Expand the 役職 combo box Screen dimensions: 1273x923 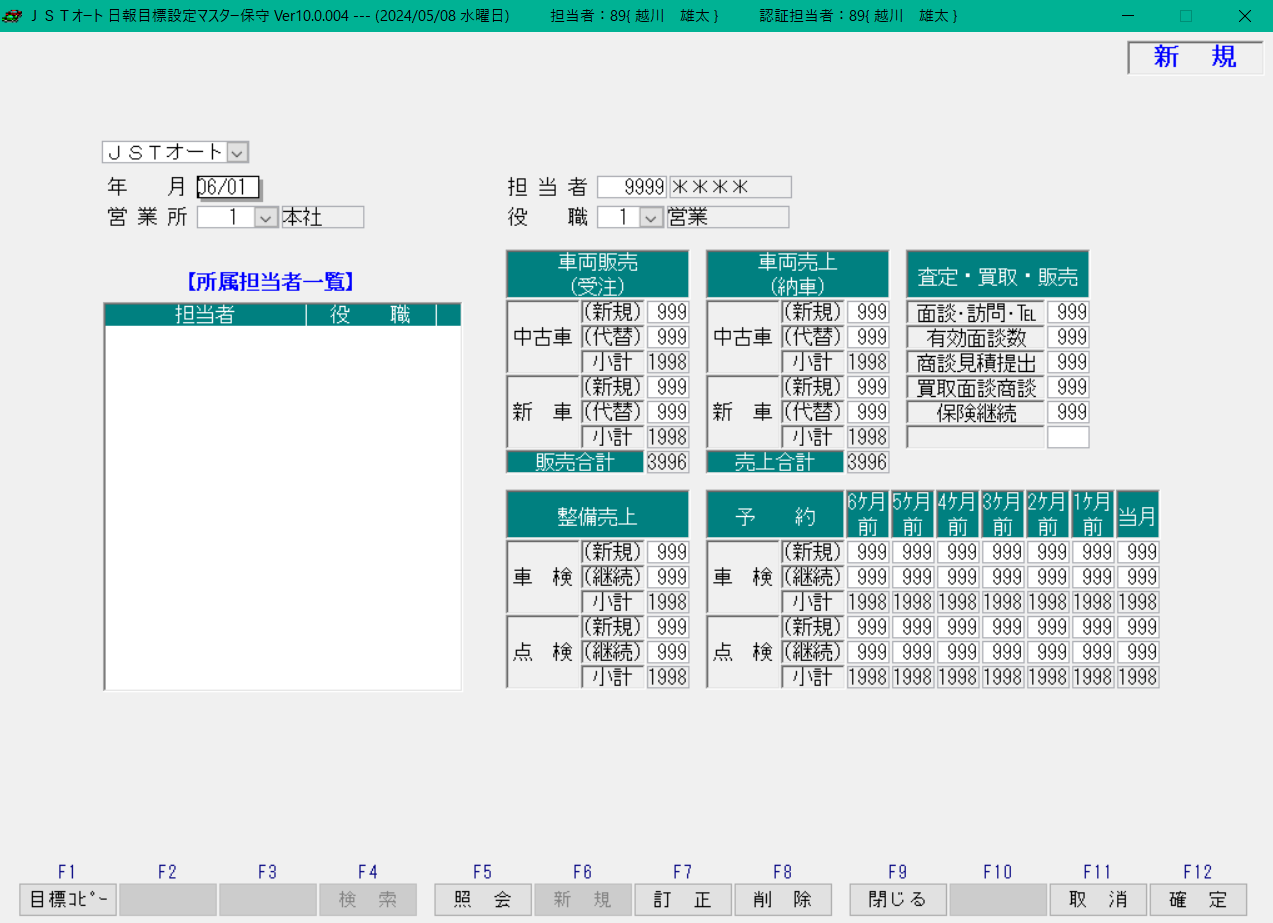click(651, 217)
